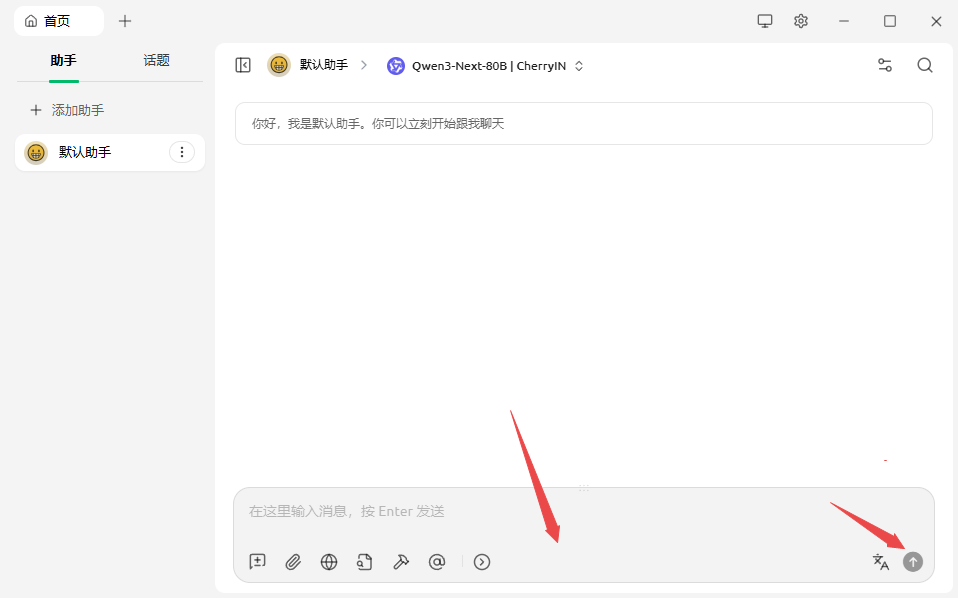This screenshot has height=598, width=958.
Task: Click the translate icon in input bar
Action: click(880, 562)
